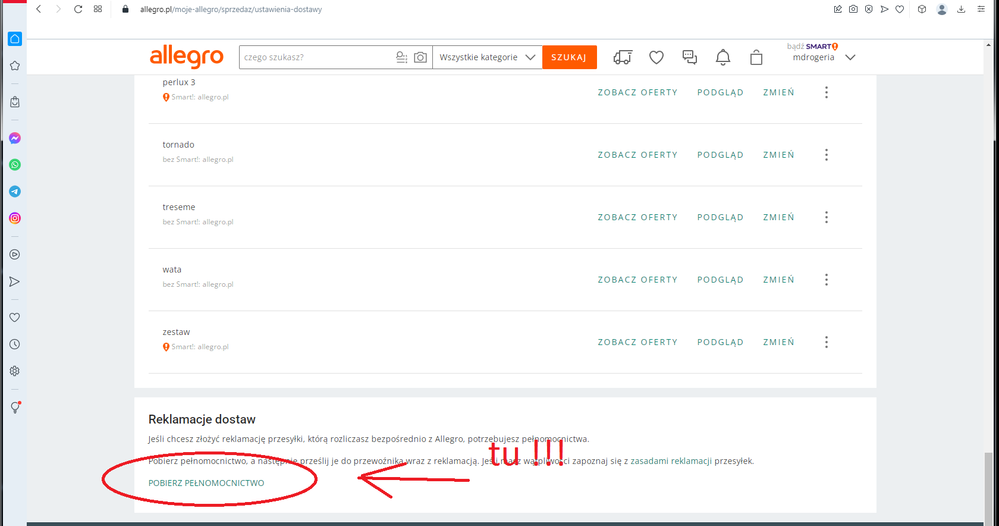Image resolution: width=999 pixels, height=526 pixels.
Task: Open the downloads icon in browser toolbar
Action: 961,9
